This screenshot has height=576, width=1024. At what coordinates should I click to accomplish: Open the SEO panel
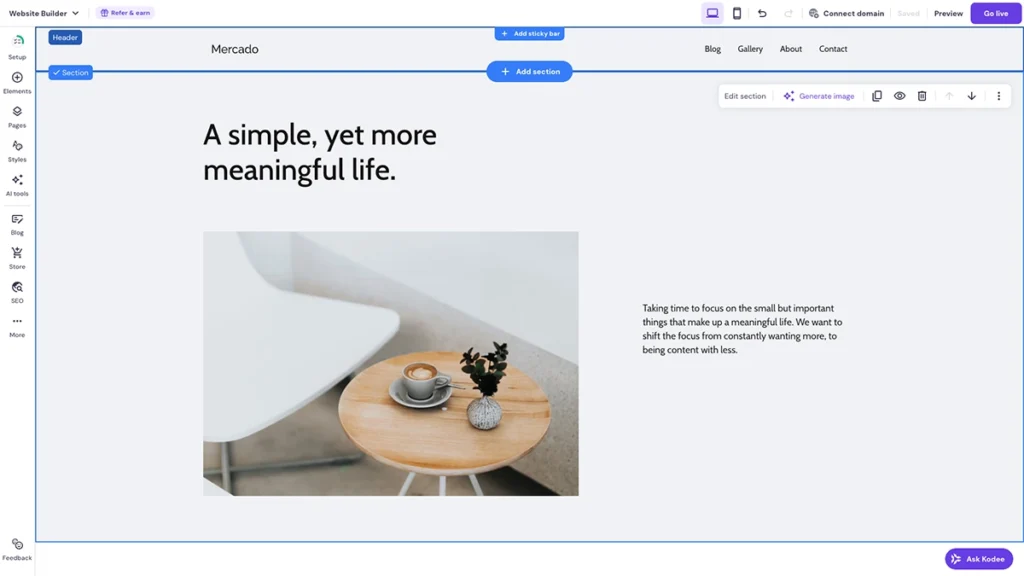[x=17, y=292]
